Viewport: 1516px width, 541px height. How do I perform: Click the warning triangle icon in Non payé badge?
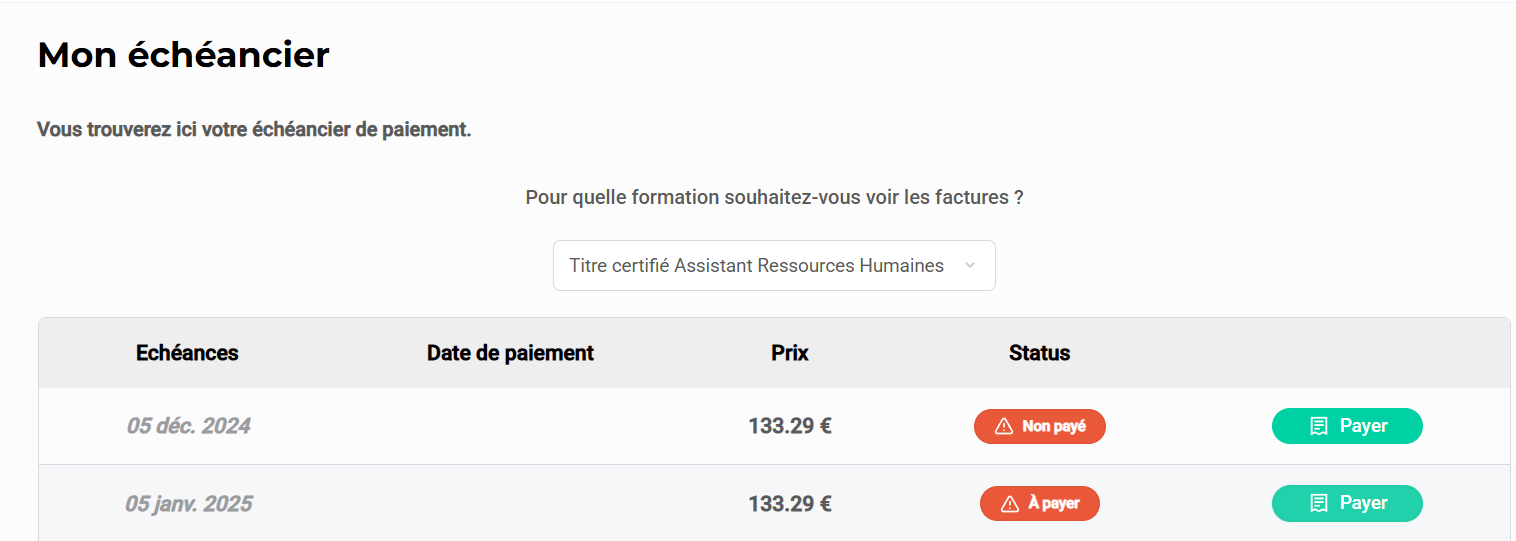pyautogui.click(x=1004, y=427)
